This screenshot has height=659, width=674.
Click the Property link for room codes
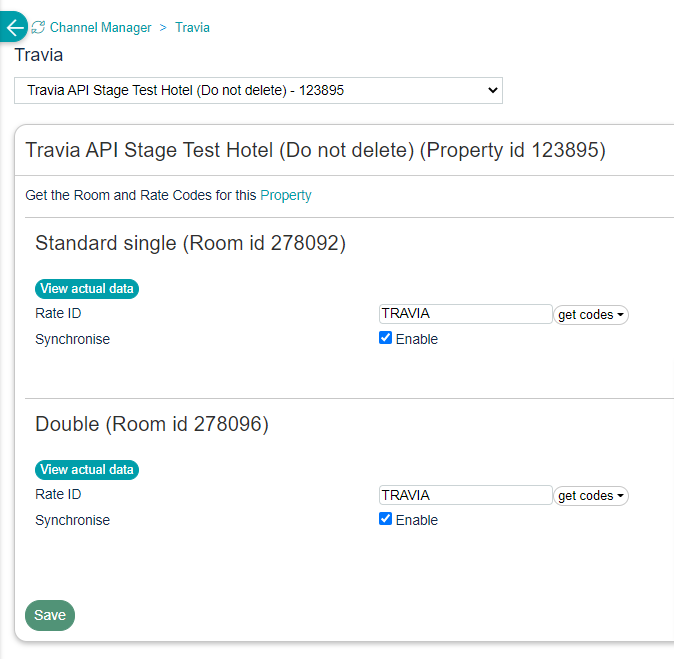click(x=286, y=195)
